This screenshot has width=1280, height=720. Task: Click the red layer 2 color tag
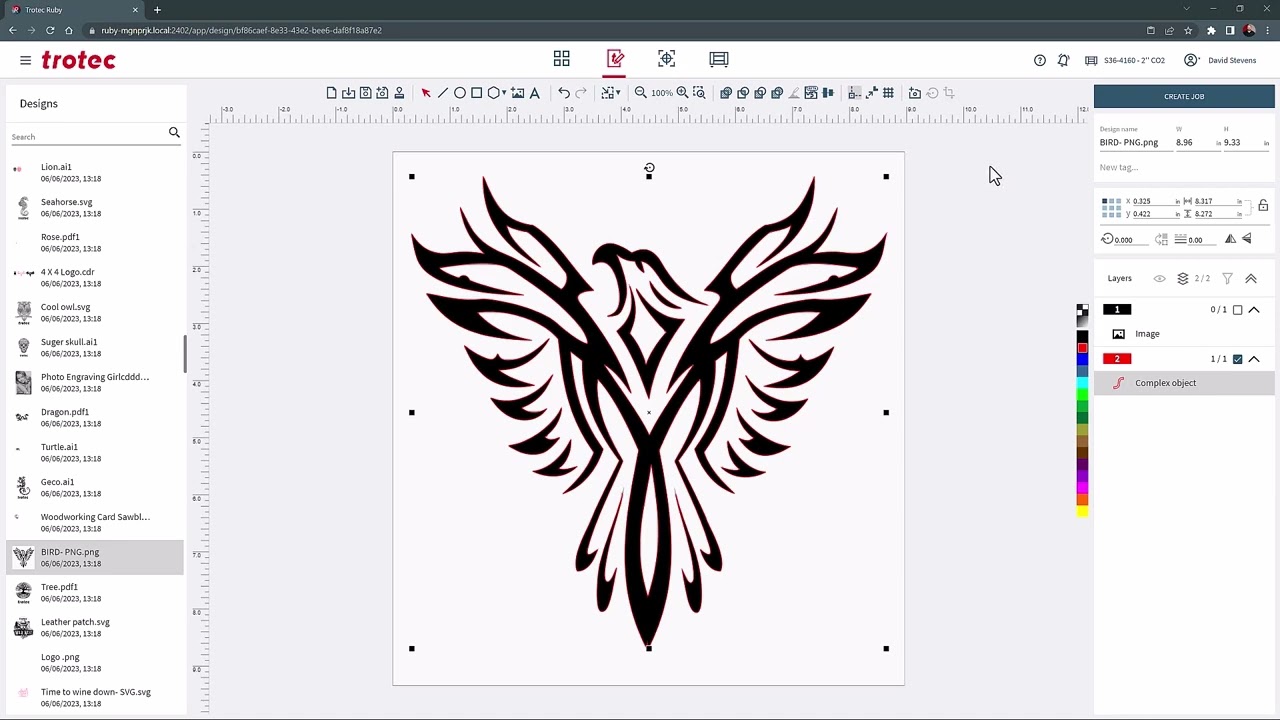point(1117,359)
